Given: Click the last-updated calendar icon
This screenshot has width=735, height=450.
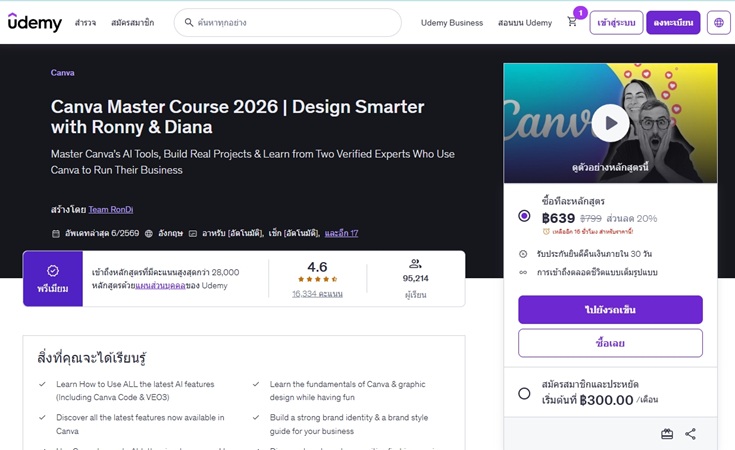Looking at the screenshot, I should click(x=56, y=233).
